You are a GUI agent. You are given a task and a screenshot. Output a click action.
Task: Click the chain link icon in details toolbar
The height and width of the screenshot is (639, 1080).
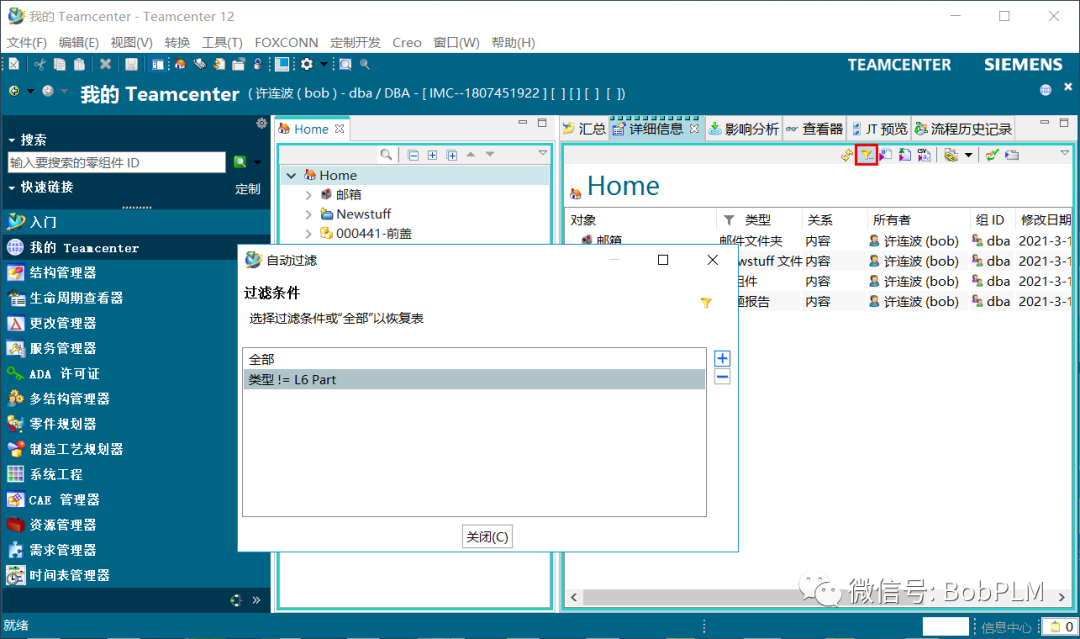(951, 156)
